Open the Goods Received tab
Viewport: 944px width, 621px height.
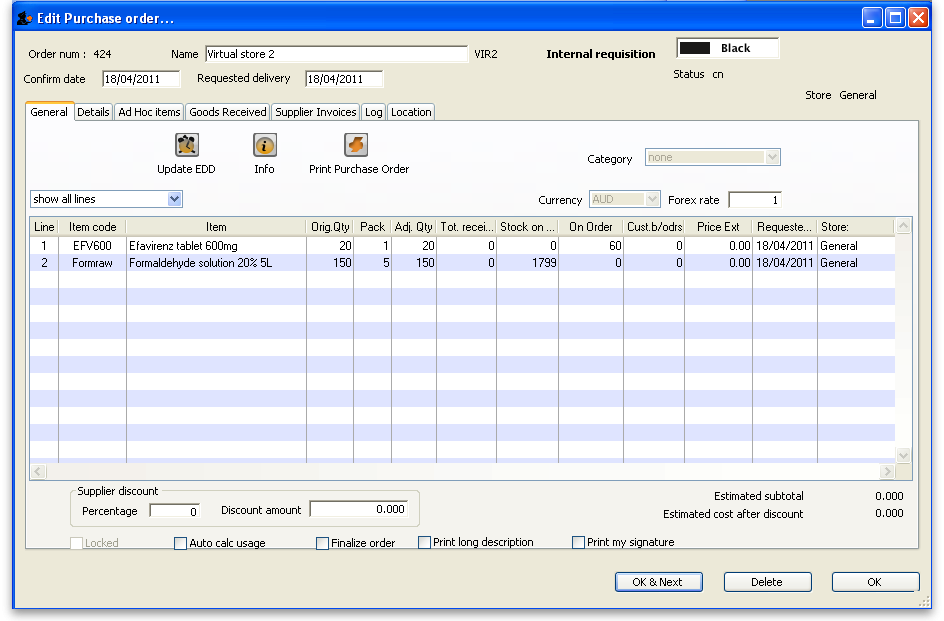click(x=228, y=112)
